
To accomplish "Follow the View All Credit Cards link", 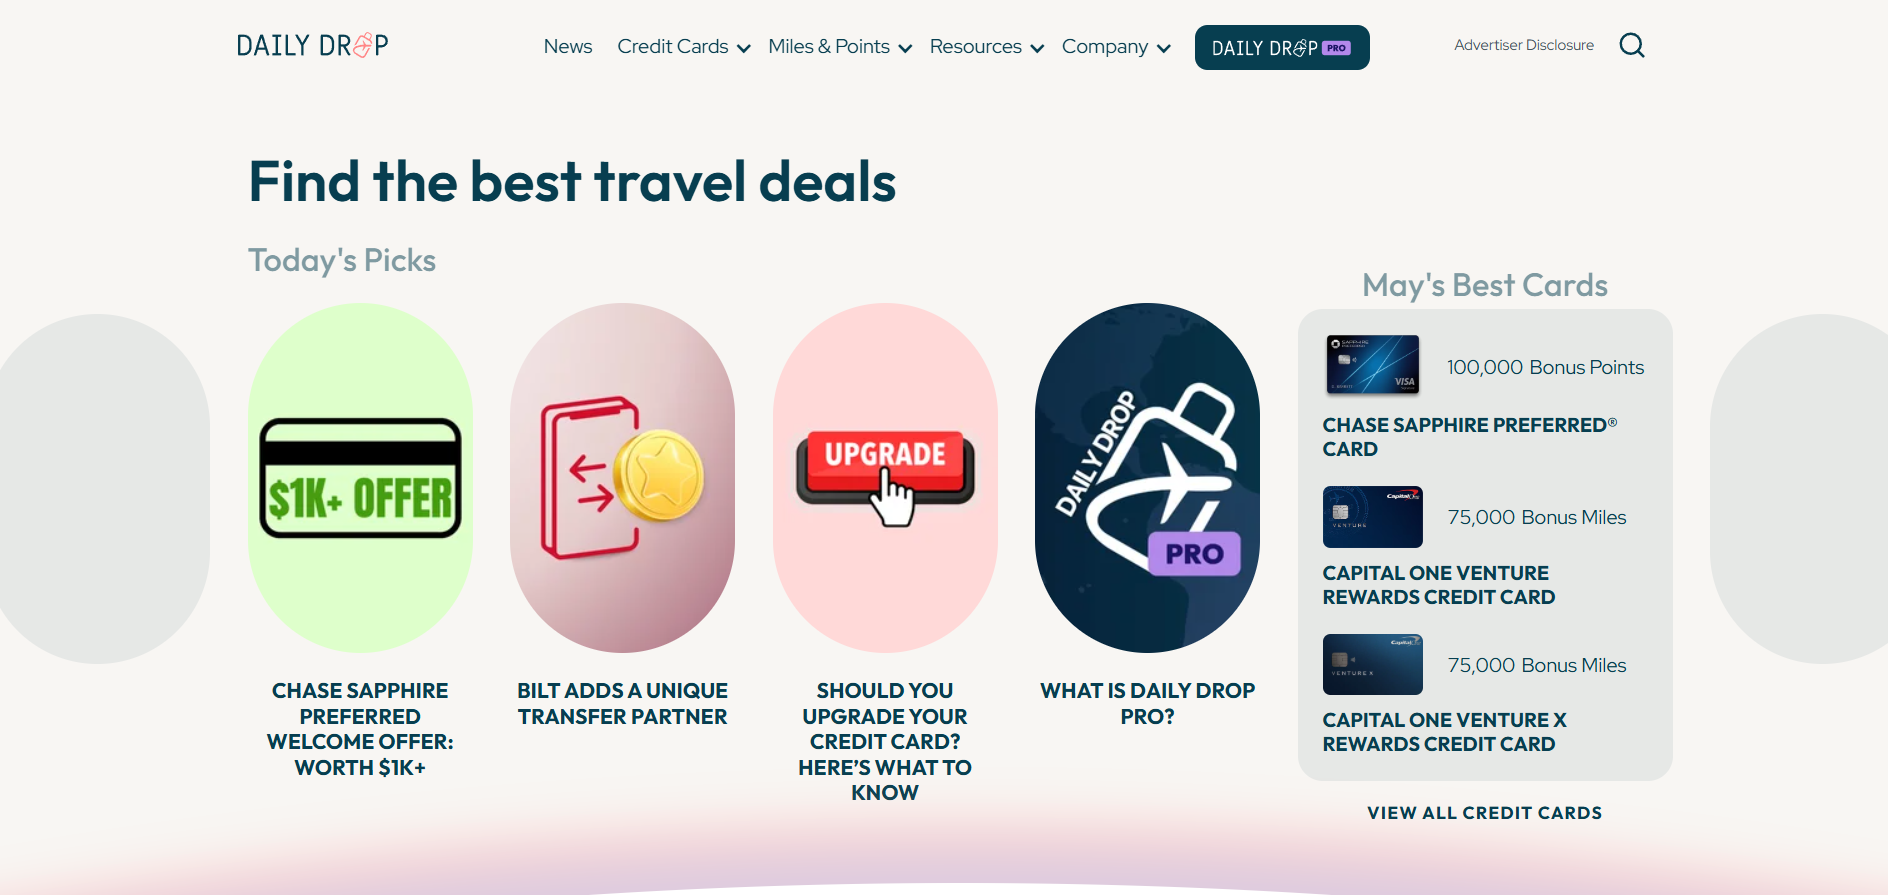I will point(1485,813).
